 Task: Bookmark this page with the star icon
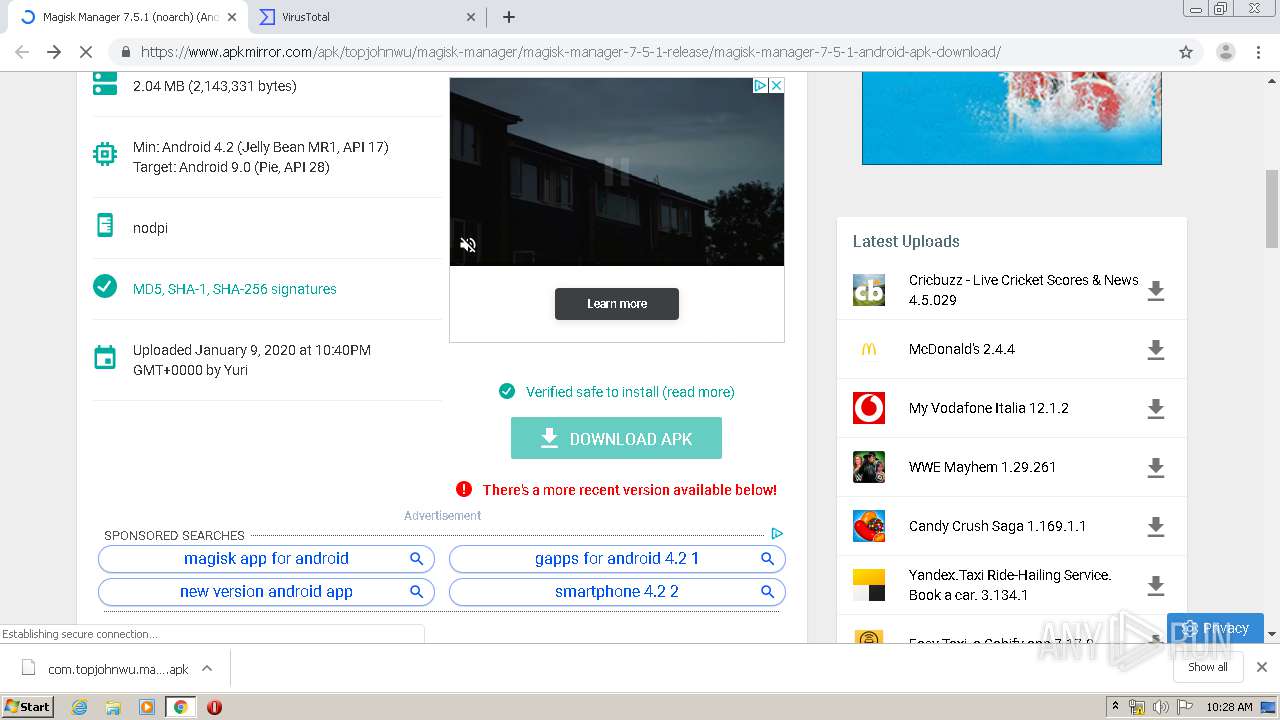(1186, 52)
